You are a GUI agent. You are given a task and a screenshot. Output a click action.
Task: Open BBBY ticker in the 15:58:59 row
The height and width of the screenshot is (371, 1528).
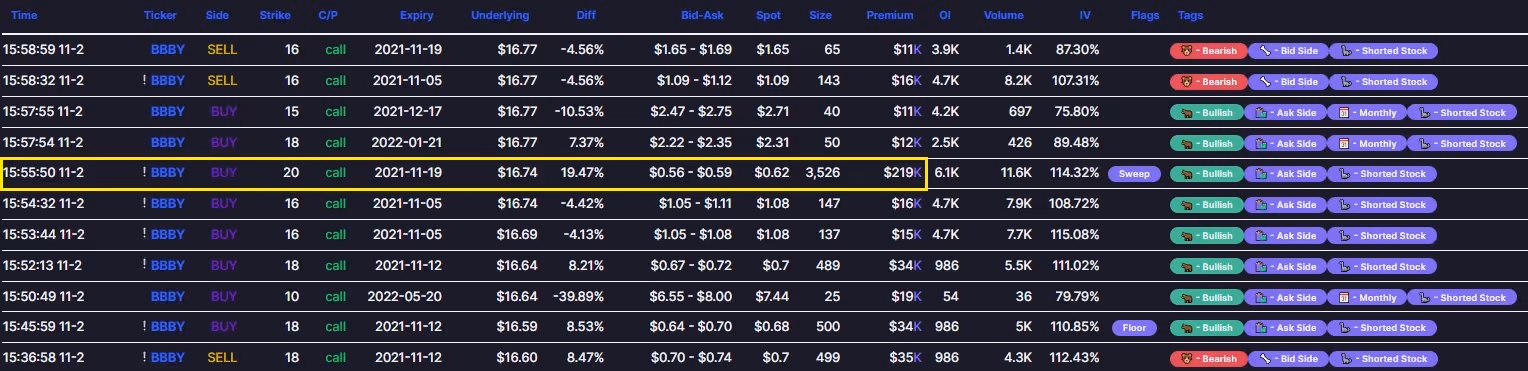click(x=168, y=49)
